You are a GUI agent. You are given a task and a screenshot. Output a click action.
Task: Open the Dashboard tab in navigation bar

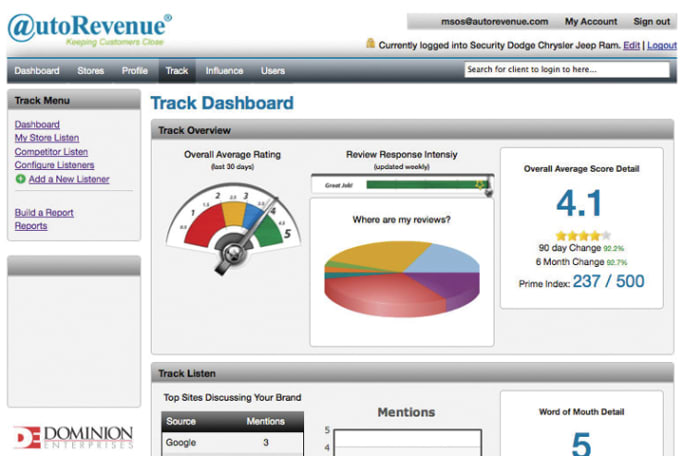coord(37,71)
